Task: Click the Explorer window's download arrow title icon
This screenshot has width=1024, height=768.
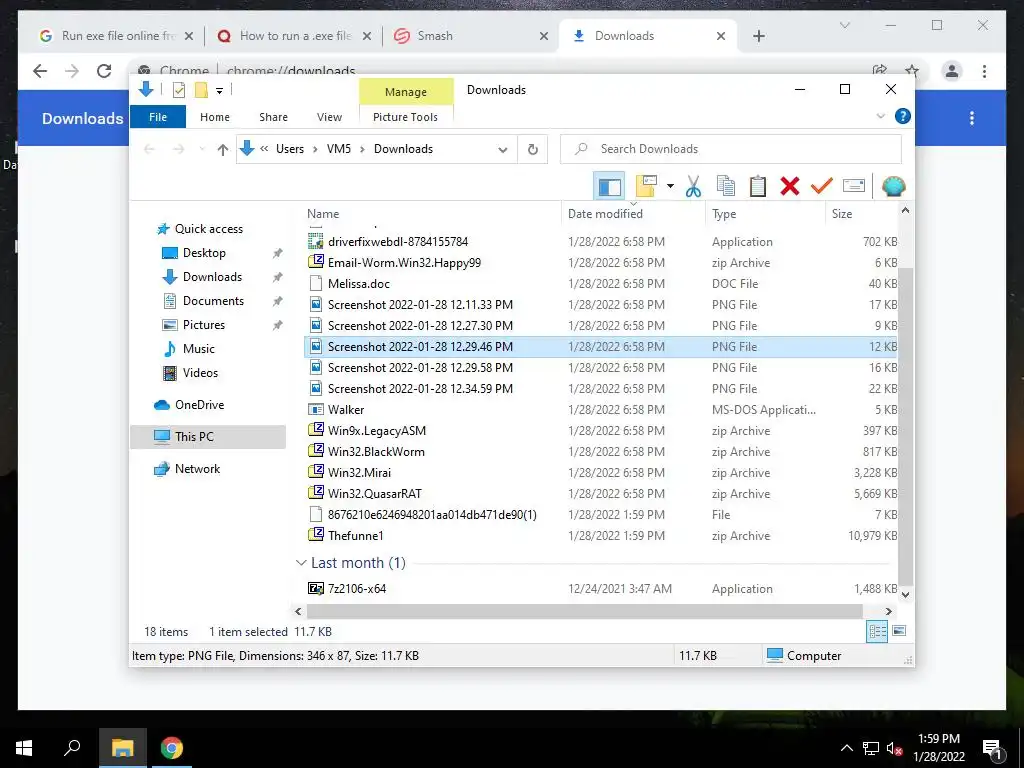Action: 146,89
